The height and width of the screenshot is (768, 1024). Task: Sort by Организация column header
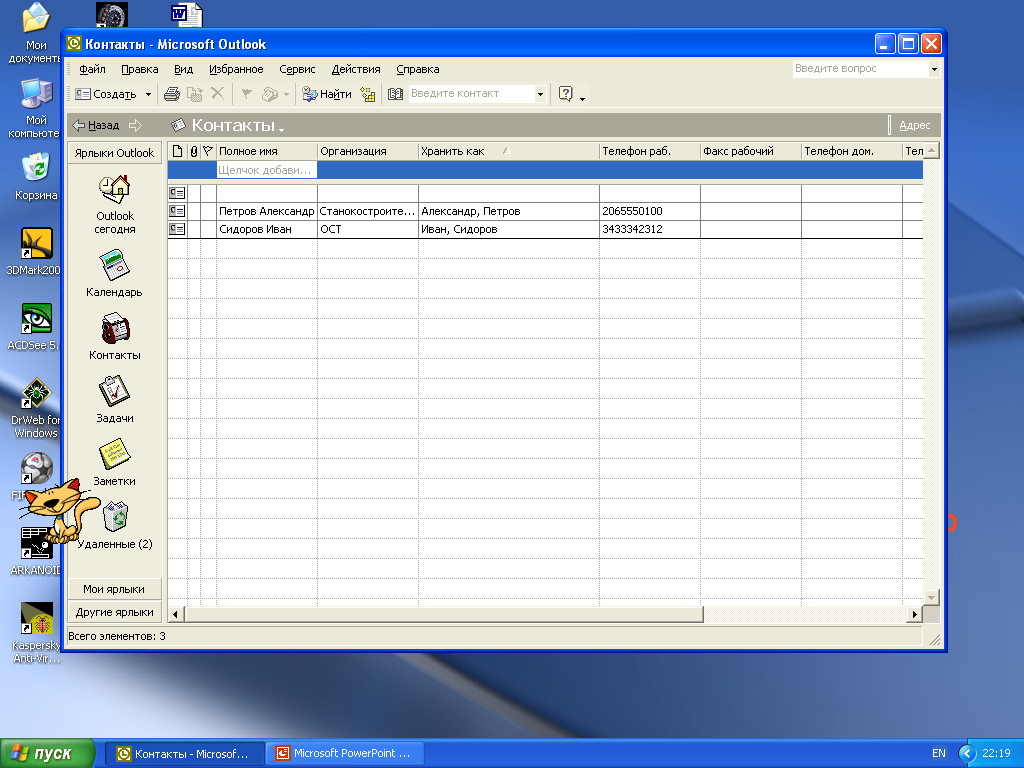pyautogui.click(x=368, y=152)
